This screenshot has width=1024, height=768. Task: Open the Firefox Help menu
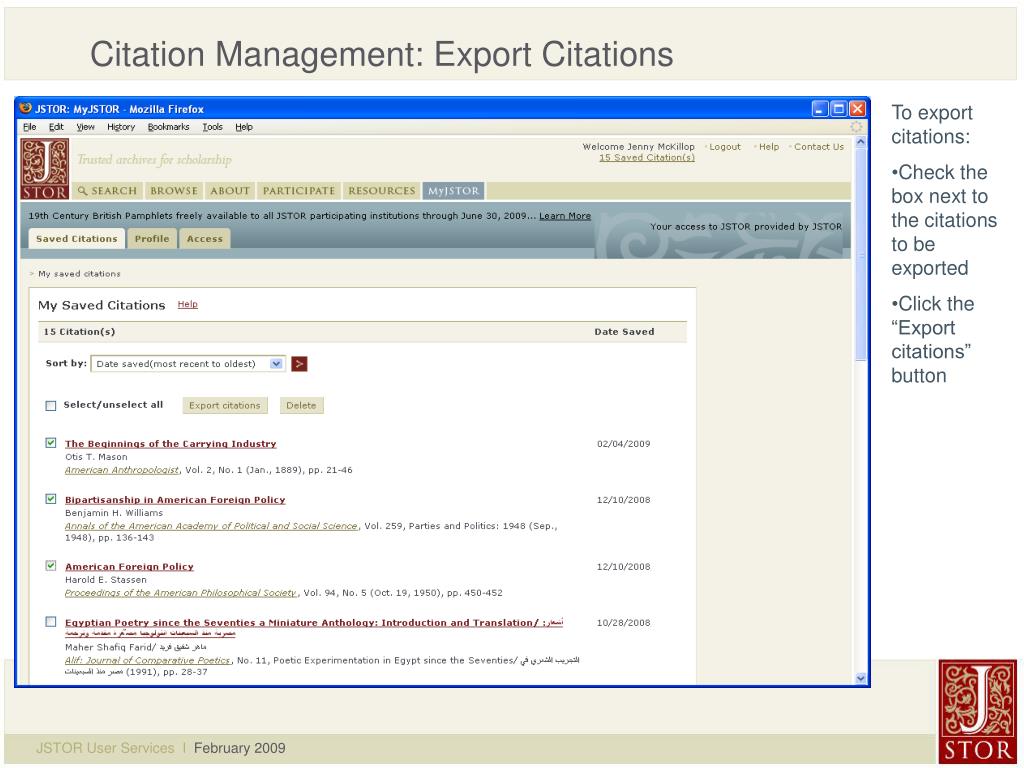point(244,127)
